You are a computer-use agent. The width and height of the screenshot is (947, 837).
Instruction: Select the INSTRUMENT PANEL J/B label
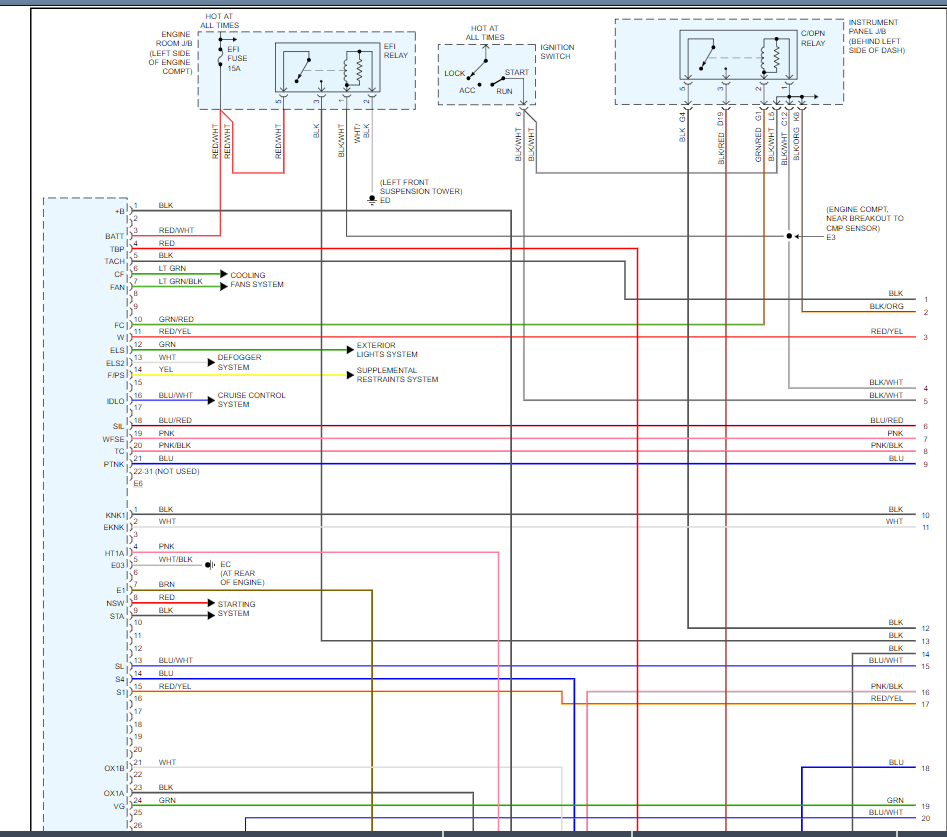[876, 36]
